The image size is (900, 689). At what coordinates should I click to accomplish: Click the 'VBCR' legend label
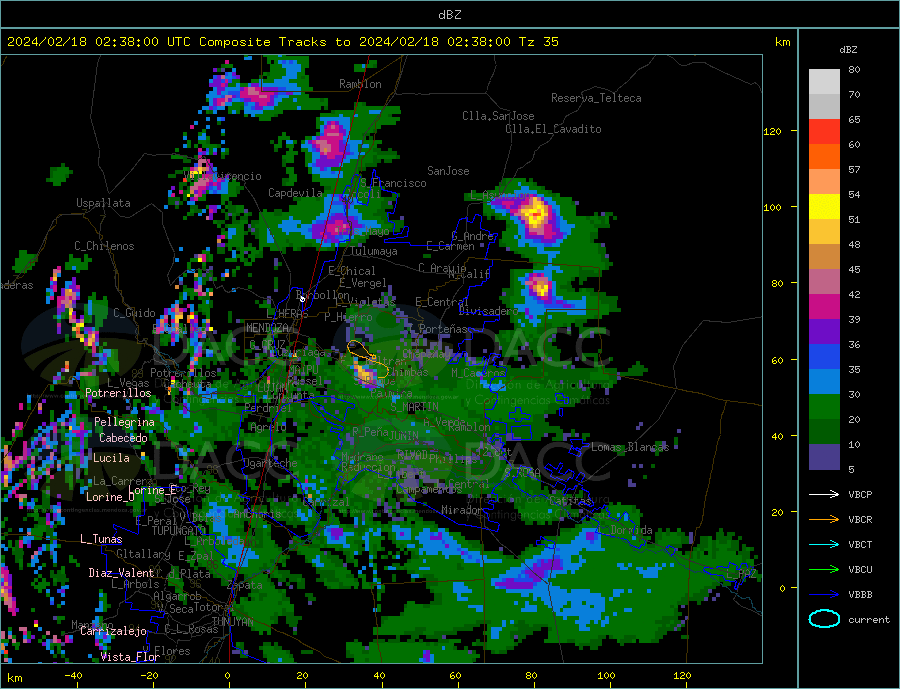click(860, 520)
